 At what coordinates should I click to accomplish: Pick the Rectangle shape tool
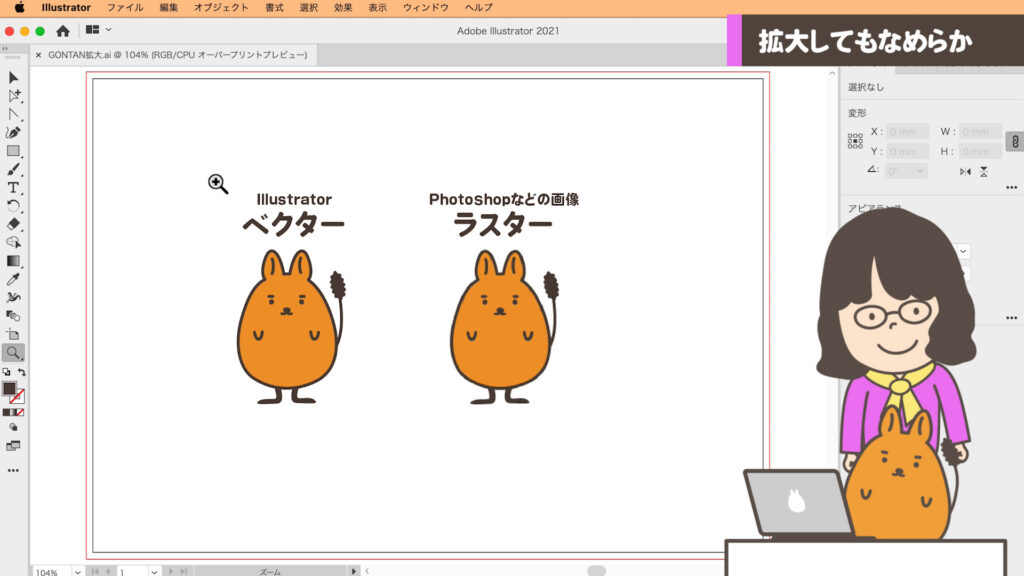tap(14, 151)
